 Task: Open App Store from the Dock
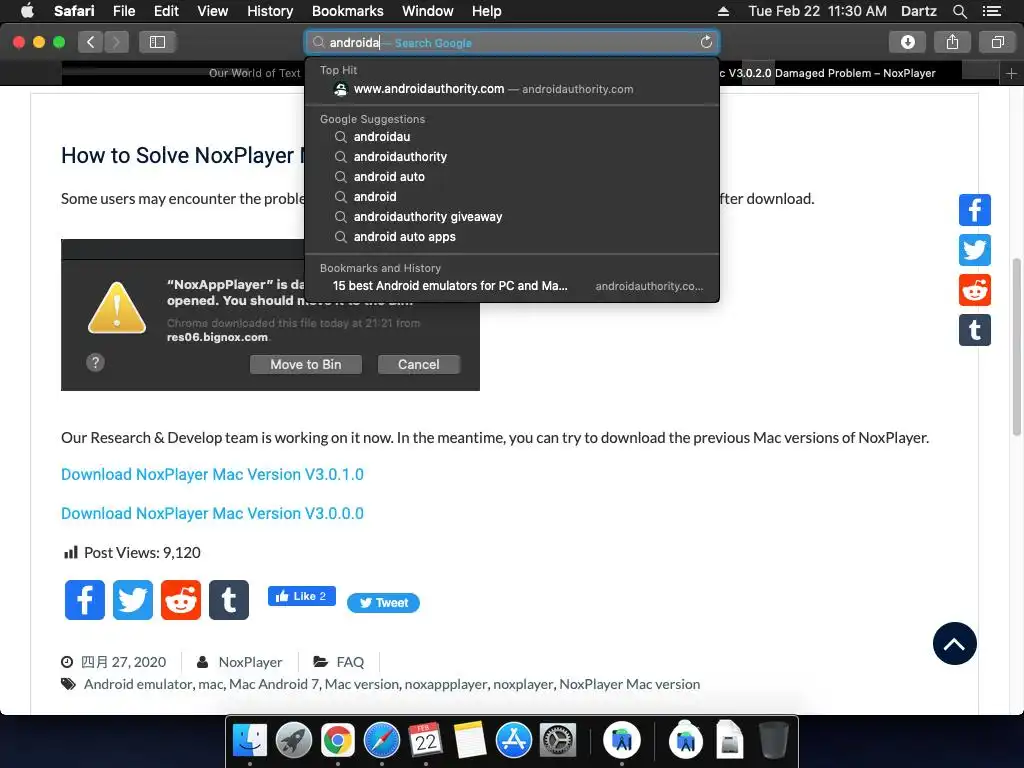pos(513,741)
